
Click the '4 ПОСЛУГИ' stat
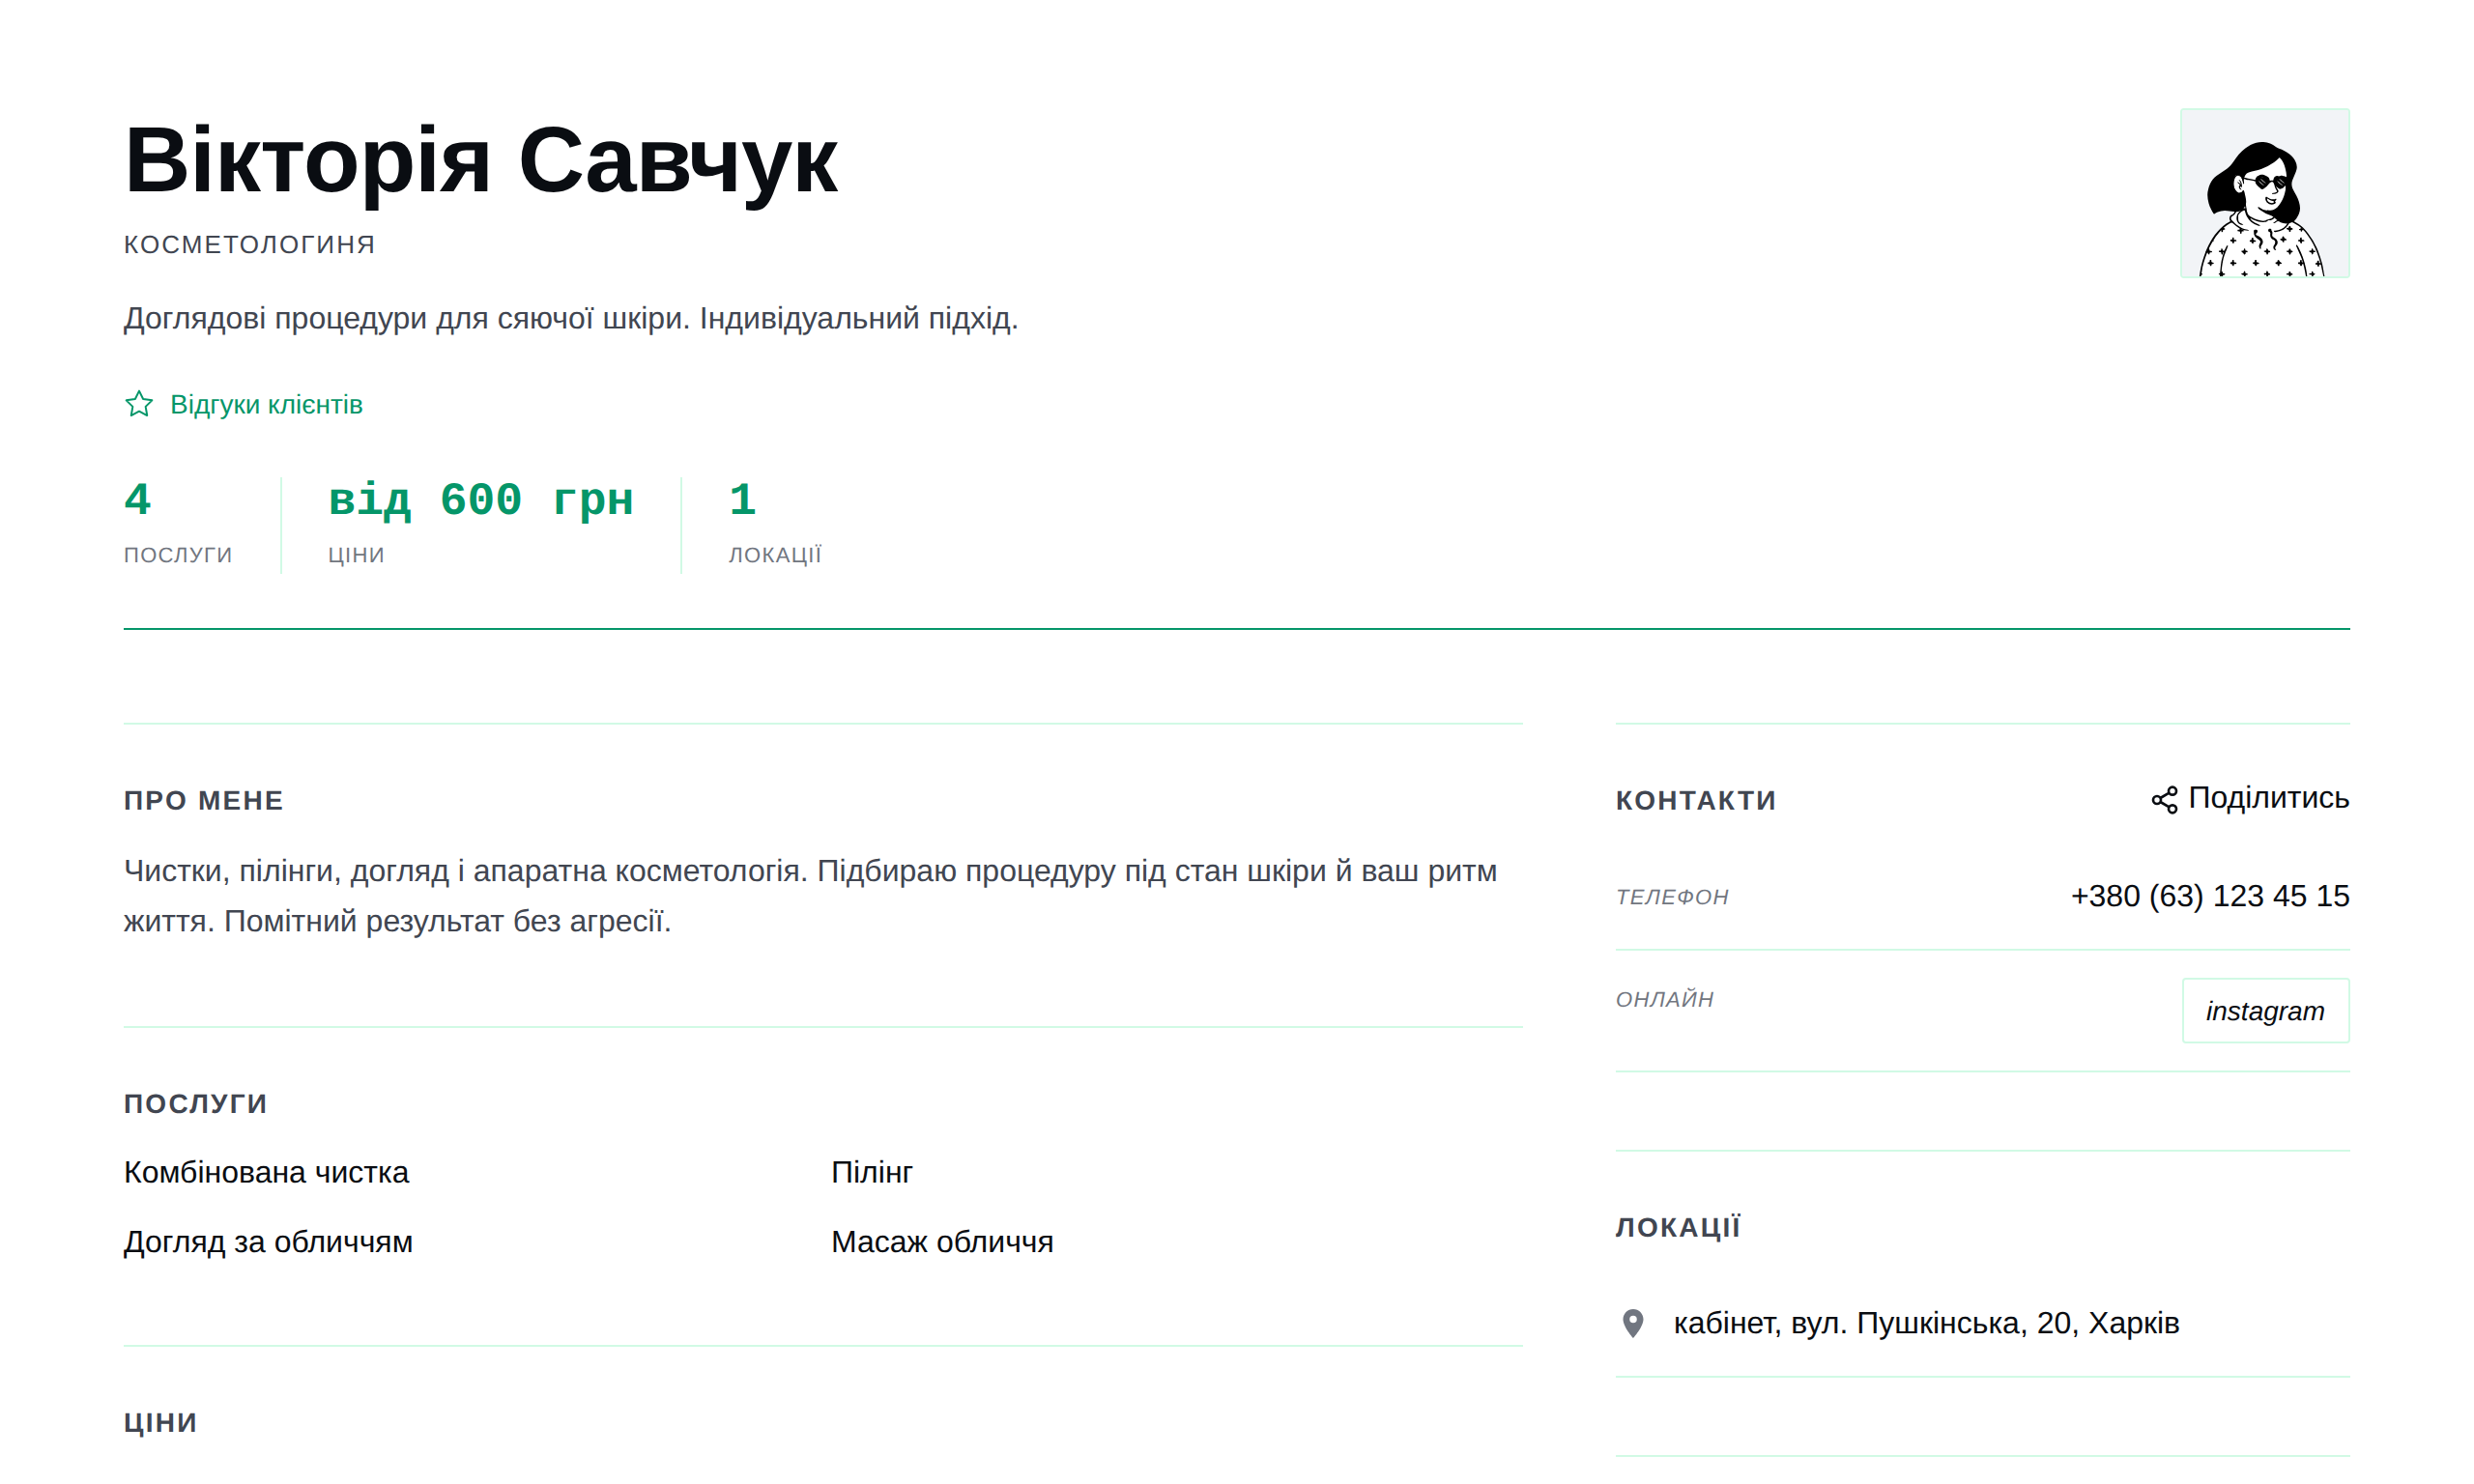(x=178, y=524)
